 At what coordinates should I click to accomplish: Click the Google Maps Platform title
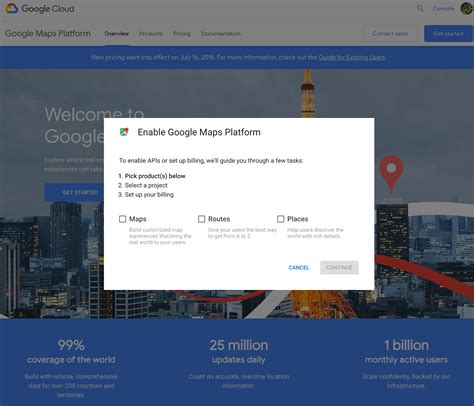48,34
